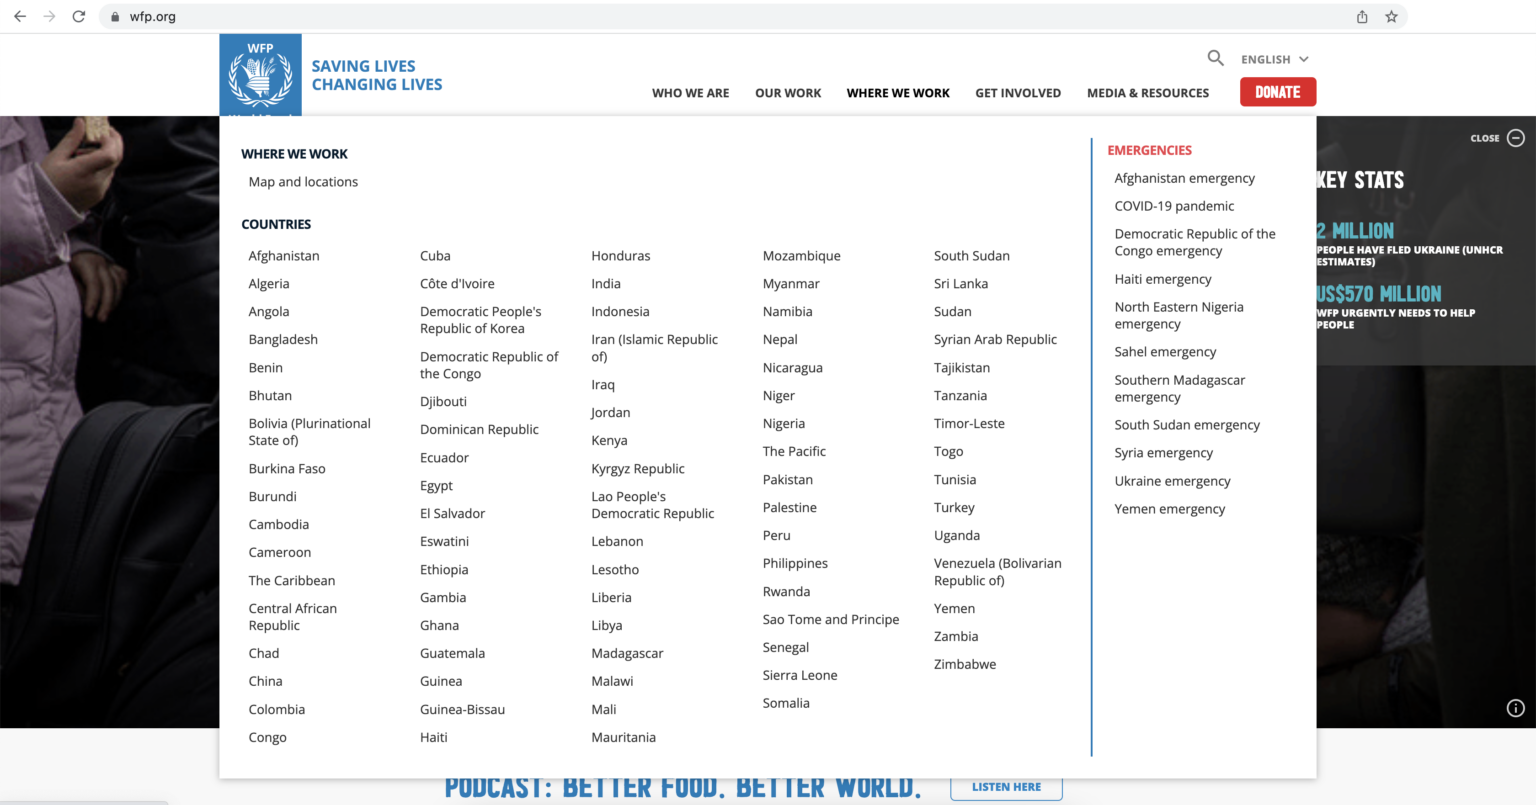Screen dimensions: 1536x805
Task: Click the browser back arrow
Action: (20, 17)
